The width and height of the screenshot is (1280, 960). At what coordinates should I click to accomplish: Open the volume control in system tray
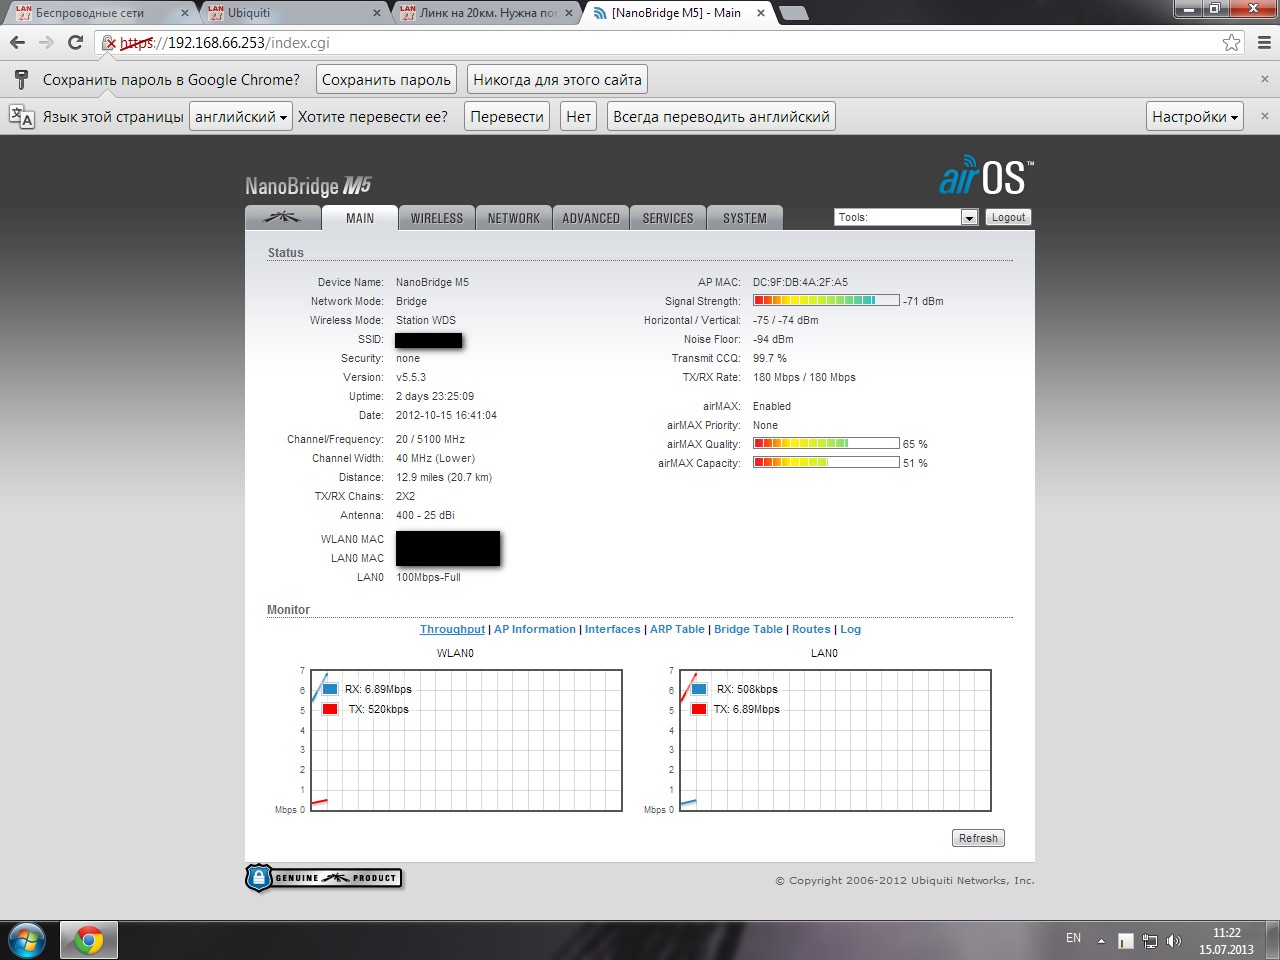[1174, 941]
